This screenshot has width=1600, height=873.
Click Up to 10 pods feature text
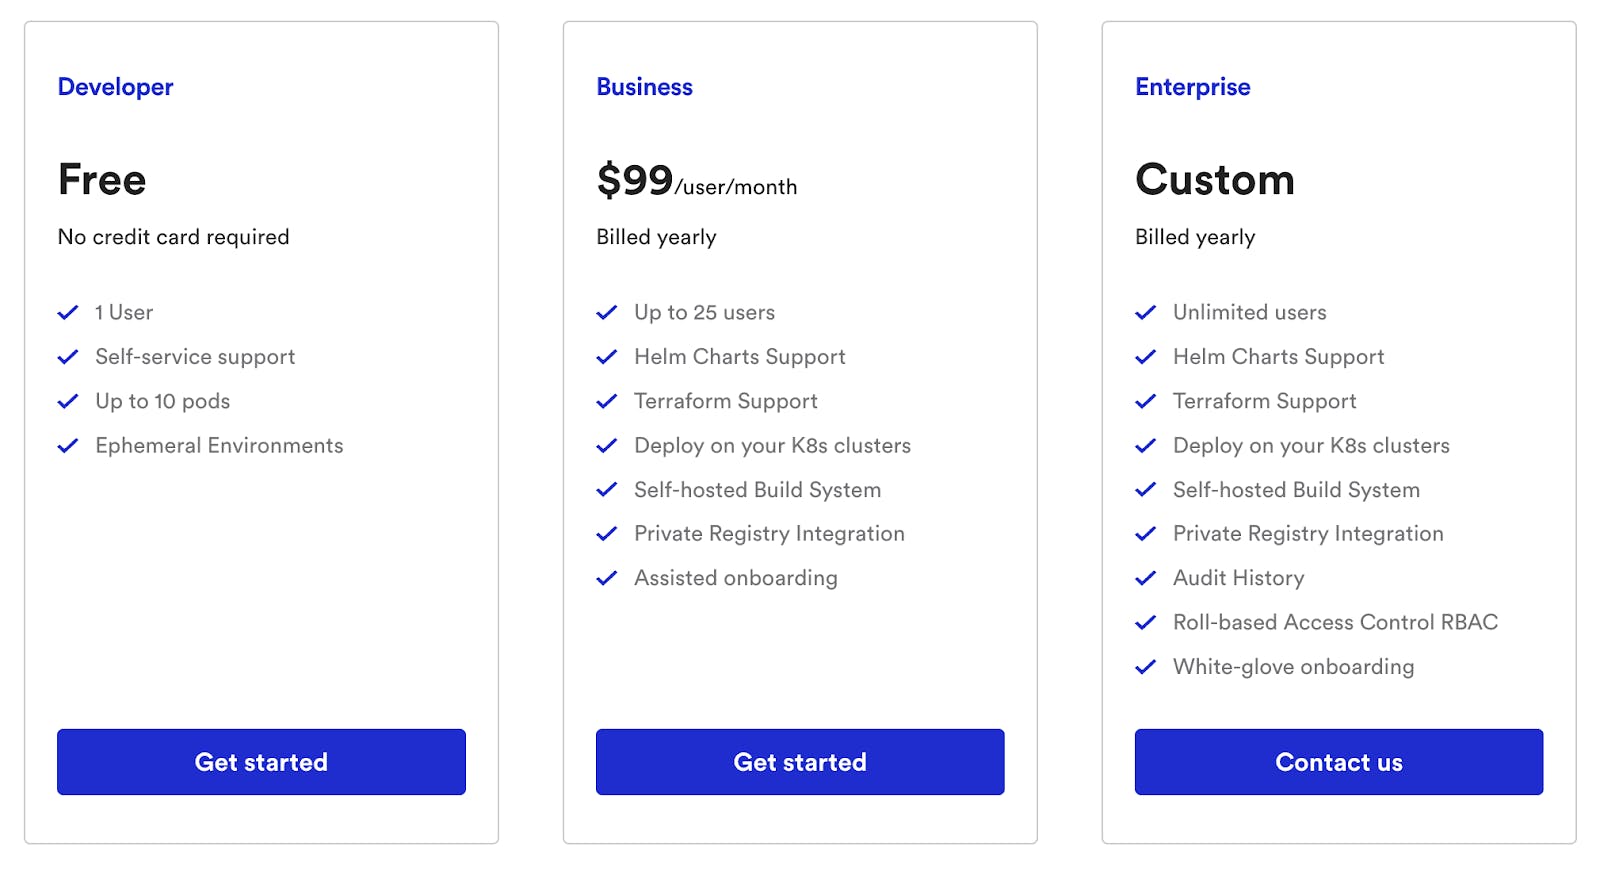pyautogui.click(x=162, y=401)
